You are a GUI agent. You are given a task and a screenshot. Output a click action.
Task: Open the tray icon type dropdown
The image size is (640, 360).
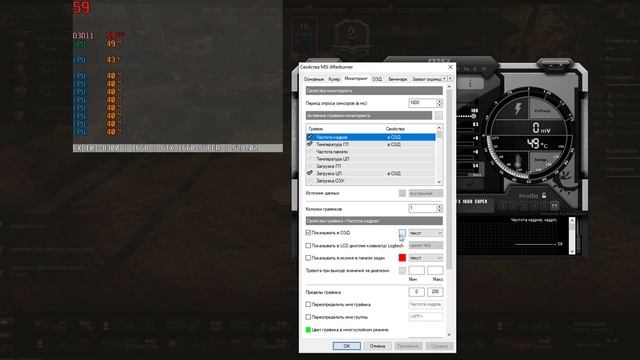click(x=426, y=258)
